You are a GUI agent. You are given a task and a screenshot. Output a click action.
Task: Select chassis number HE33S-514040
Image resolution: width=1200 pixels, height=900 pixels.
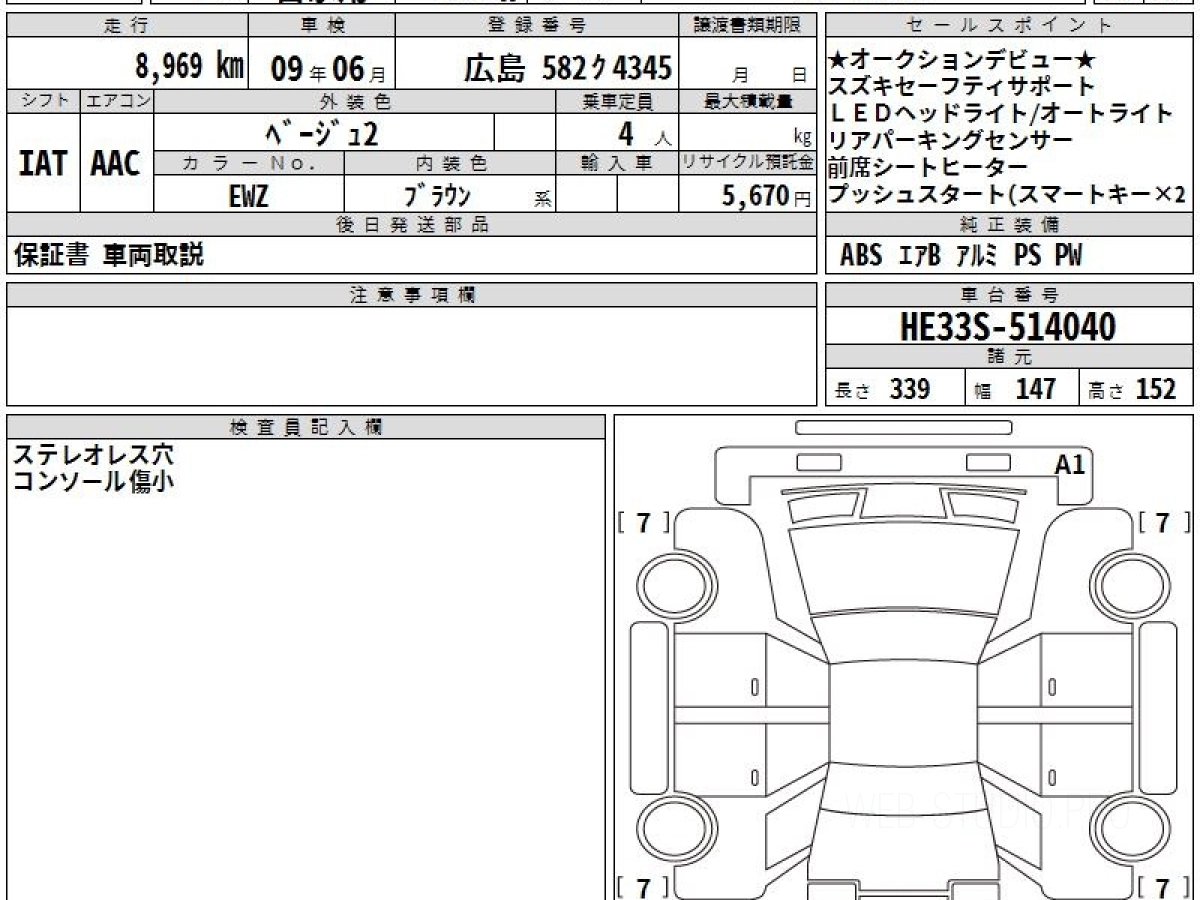point(1008,326)
